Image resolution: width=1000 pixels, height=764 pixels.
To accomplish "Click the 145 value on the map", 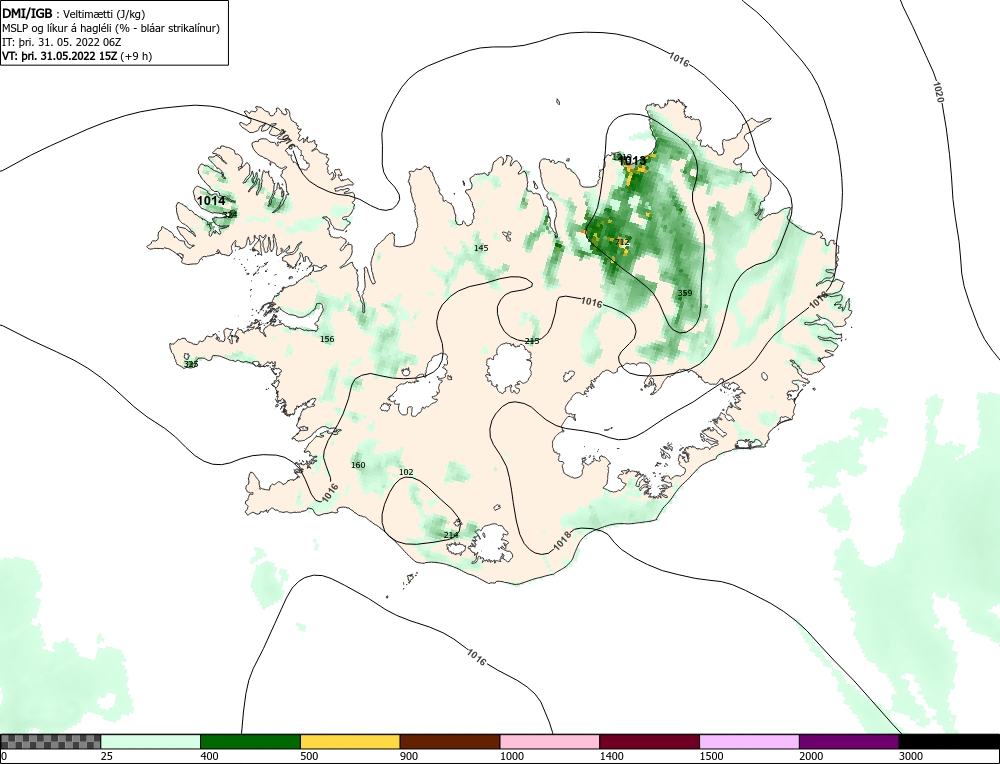I will (x=481, y=247).
